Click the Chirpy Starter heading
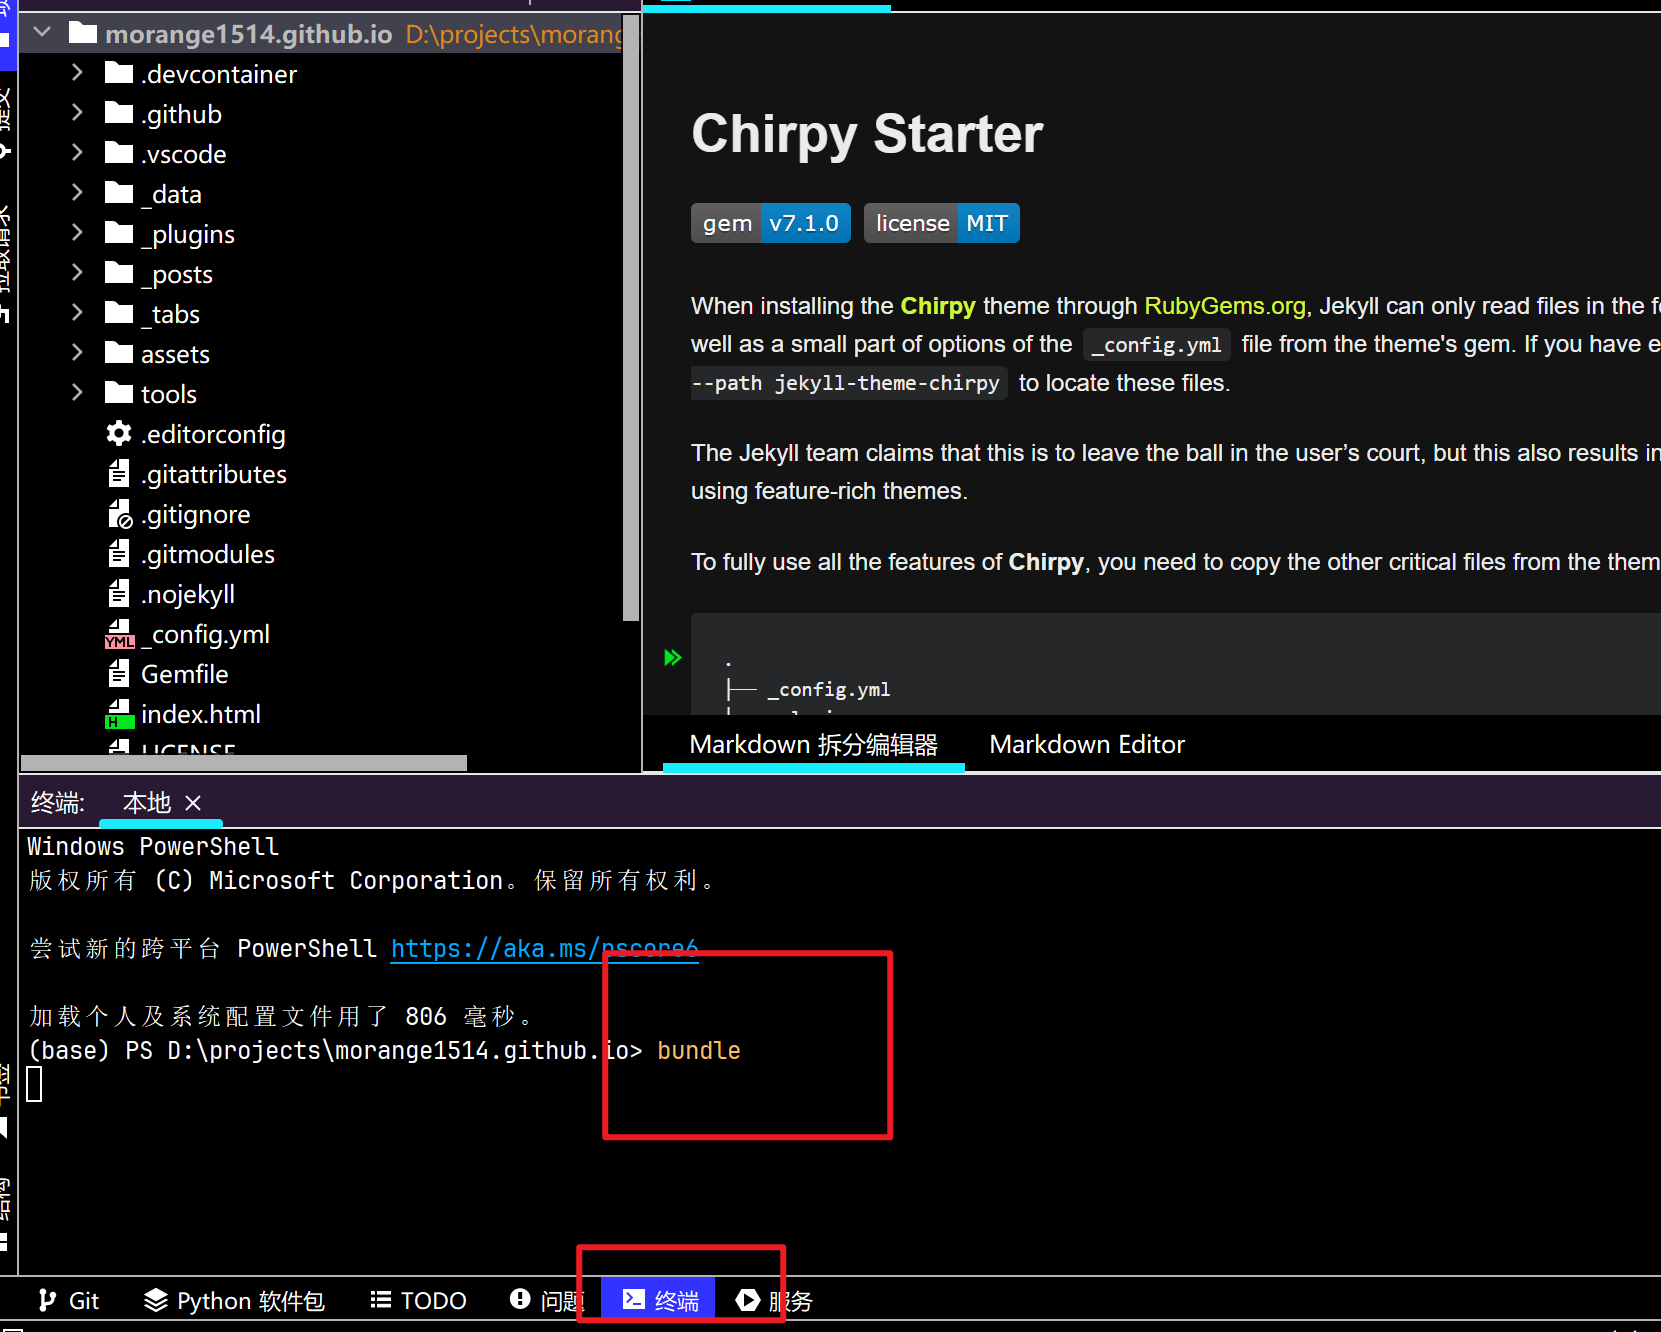1661x1332 pixels. (867, 134)
